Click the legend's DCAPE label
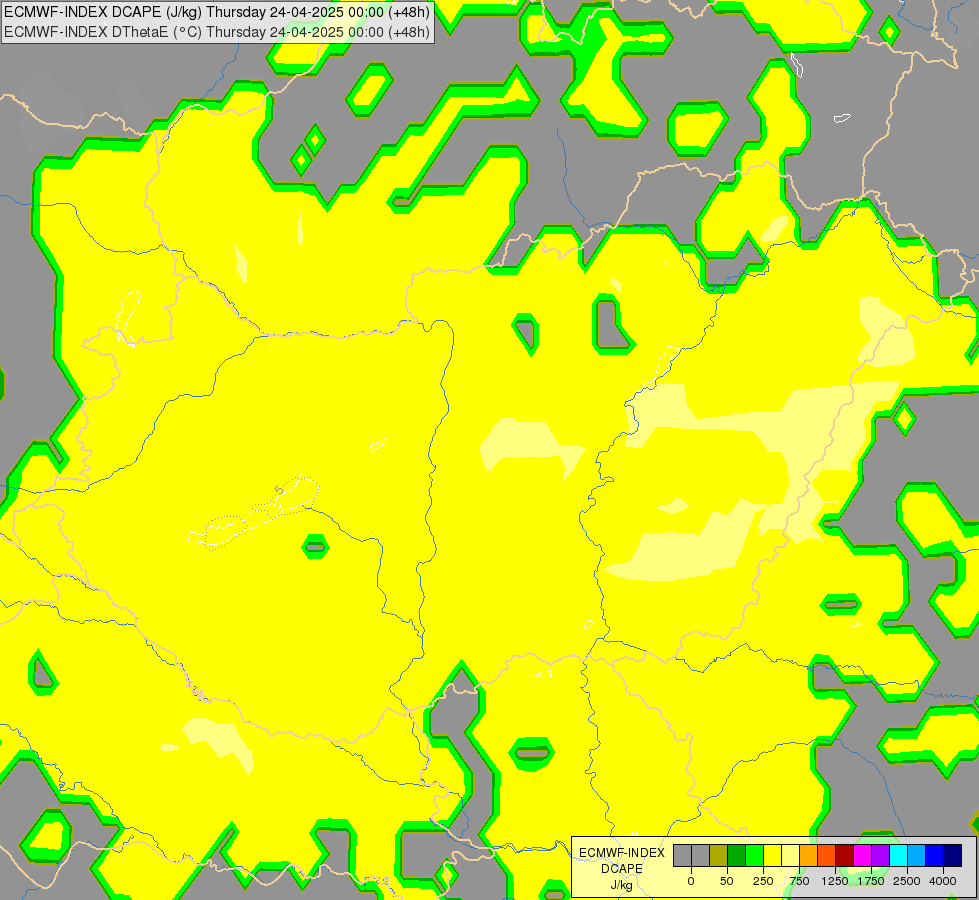Screen dimensions: 979x900 622,869
